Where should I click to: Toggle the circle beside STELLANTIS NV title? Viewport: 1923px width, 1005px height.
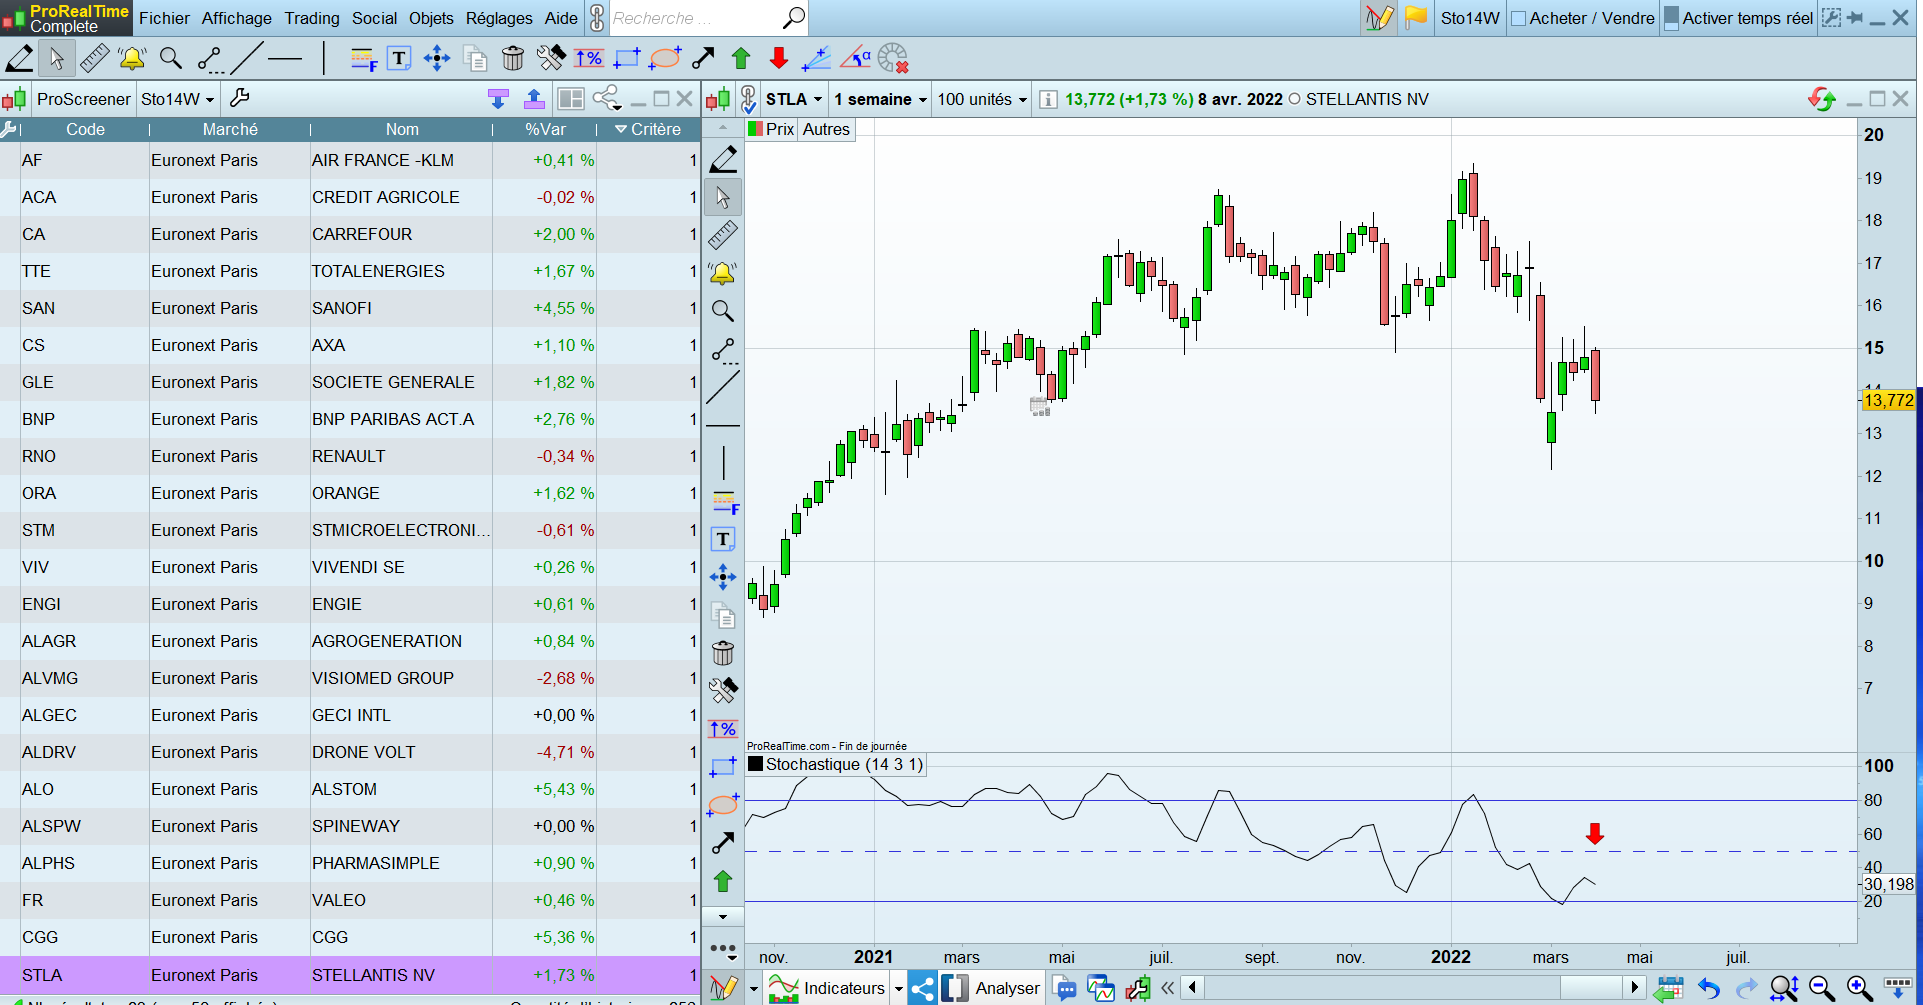pyautogui.click(x=1295, y=99)
